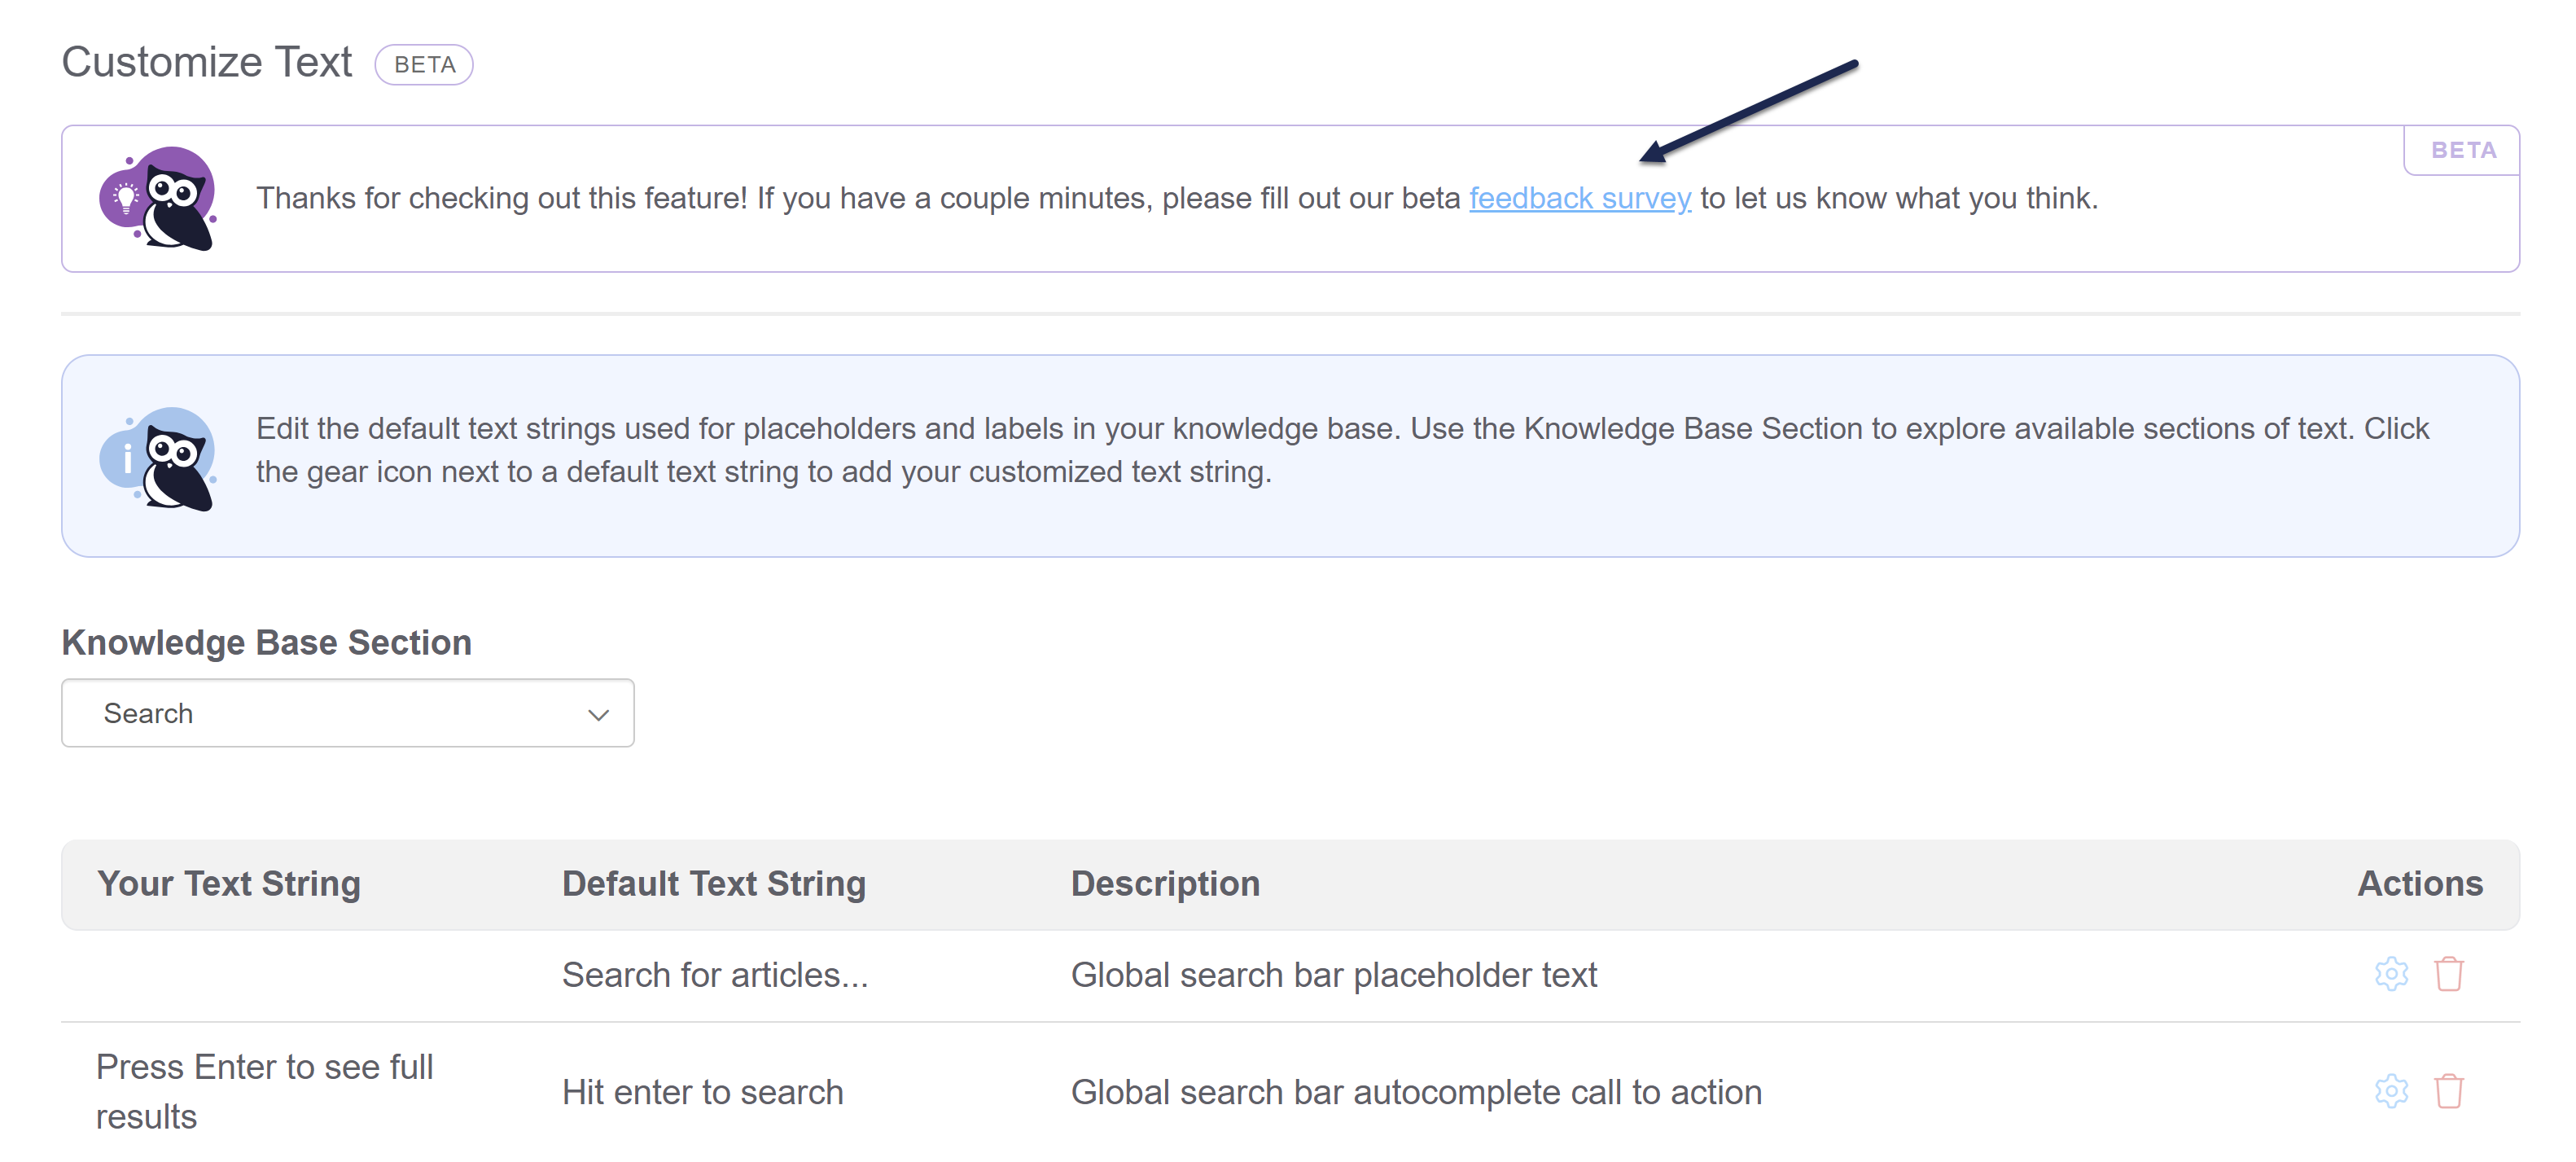
Task: Select 'Press Enter to see full results' text
Action: click(264, 1091)
